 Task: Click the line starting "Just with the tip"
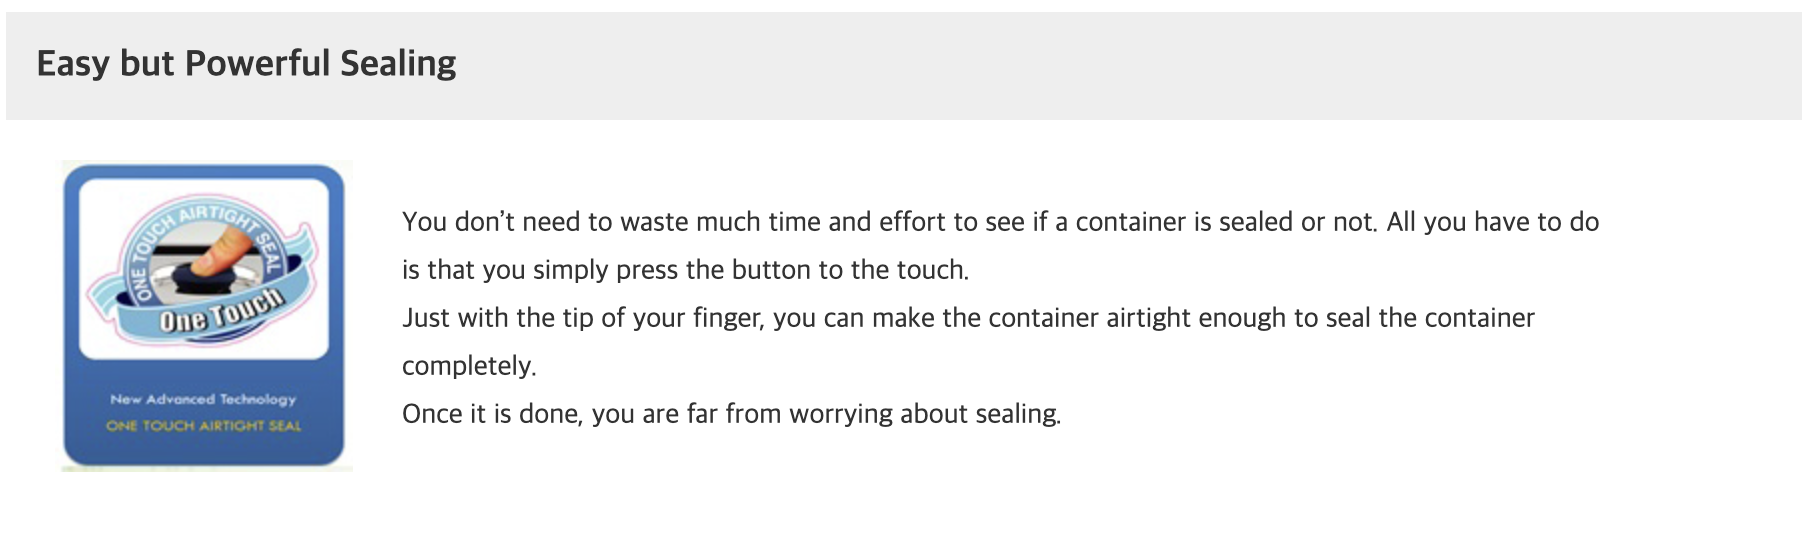tap(967, 318)
